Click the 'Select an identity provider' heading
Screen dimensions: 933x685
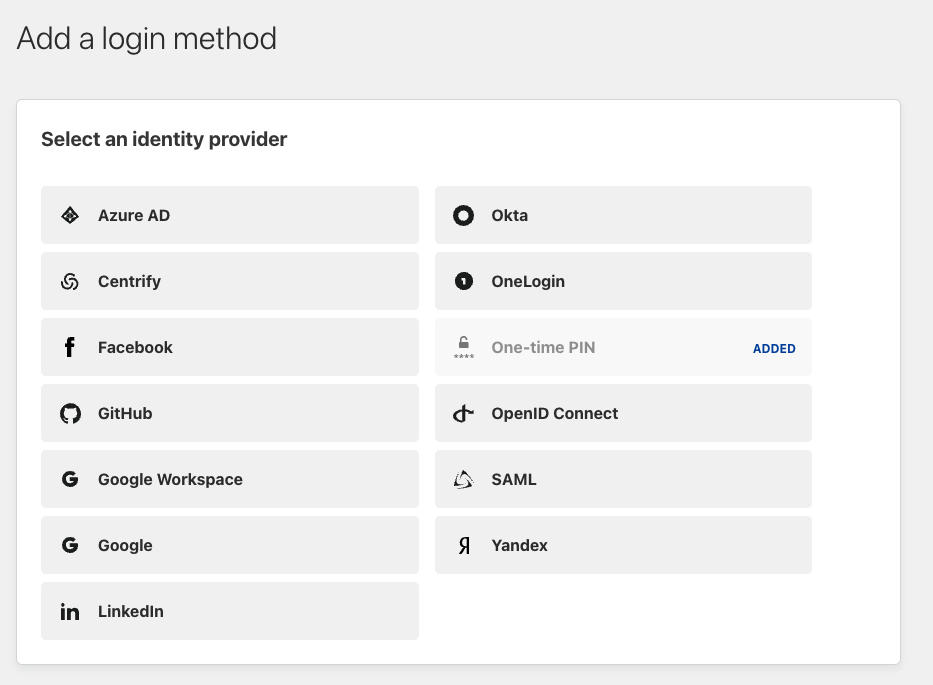pos(164,139)
